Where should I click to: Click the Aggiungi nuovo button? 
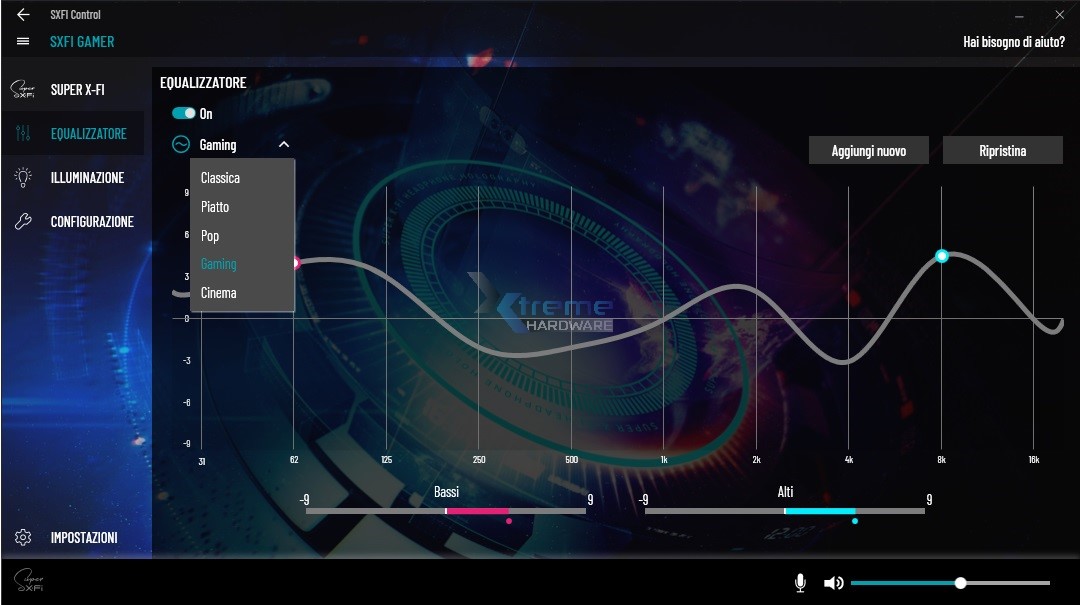click(868, 149)
